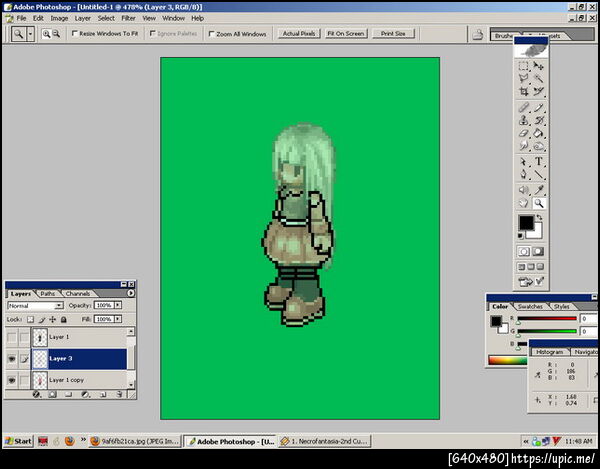Select the Blur tool
The height and width of the screenshot is (469, 600).
(523, 146)
